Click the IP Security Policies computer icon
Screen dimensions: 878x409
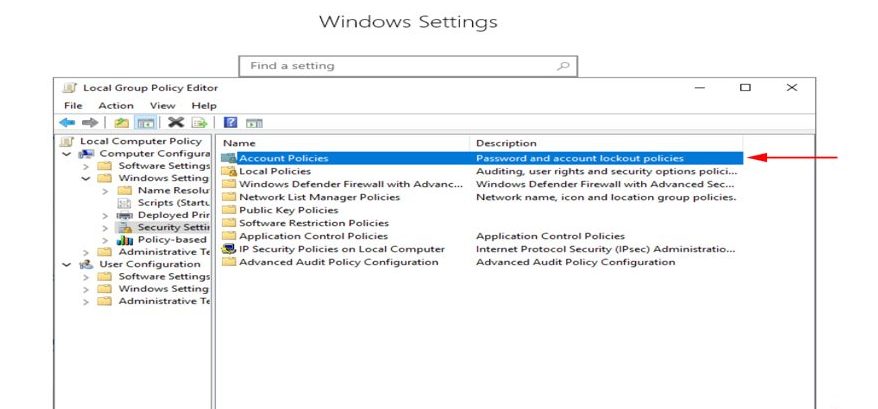coord(229,249)
